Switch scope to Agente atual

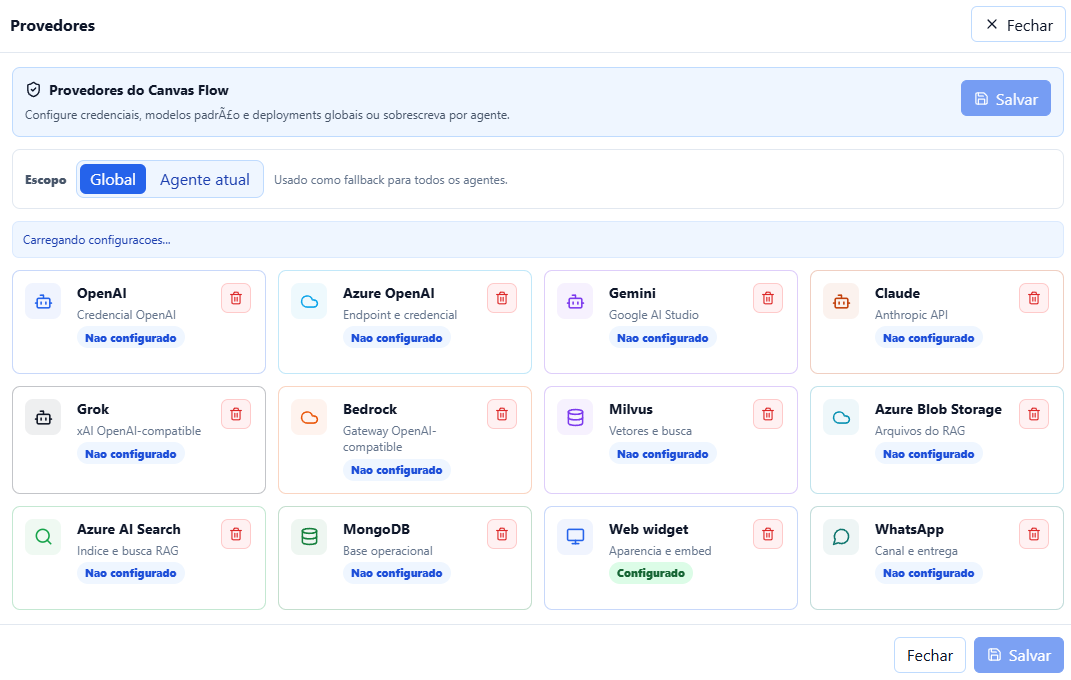click(205, 180)
